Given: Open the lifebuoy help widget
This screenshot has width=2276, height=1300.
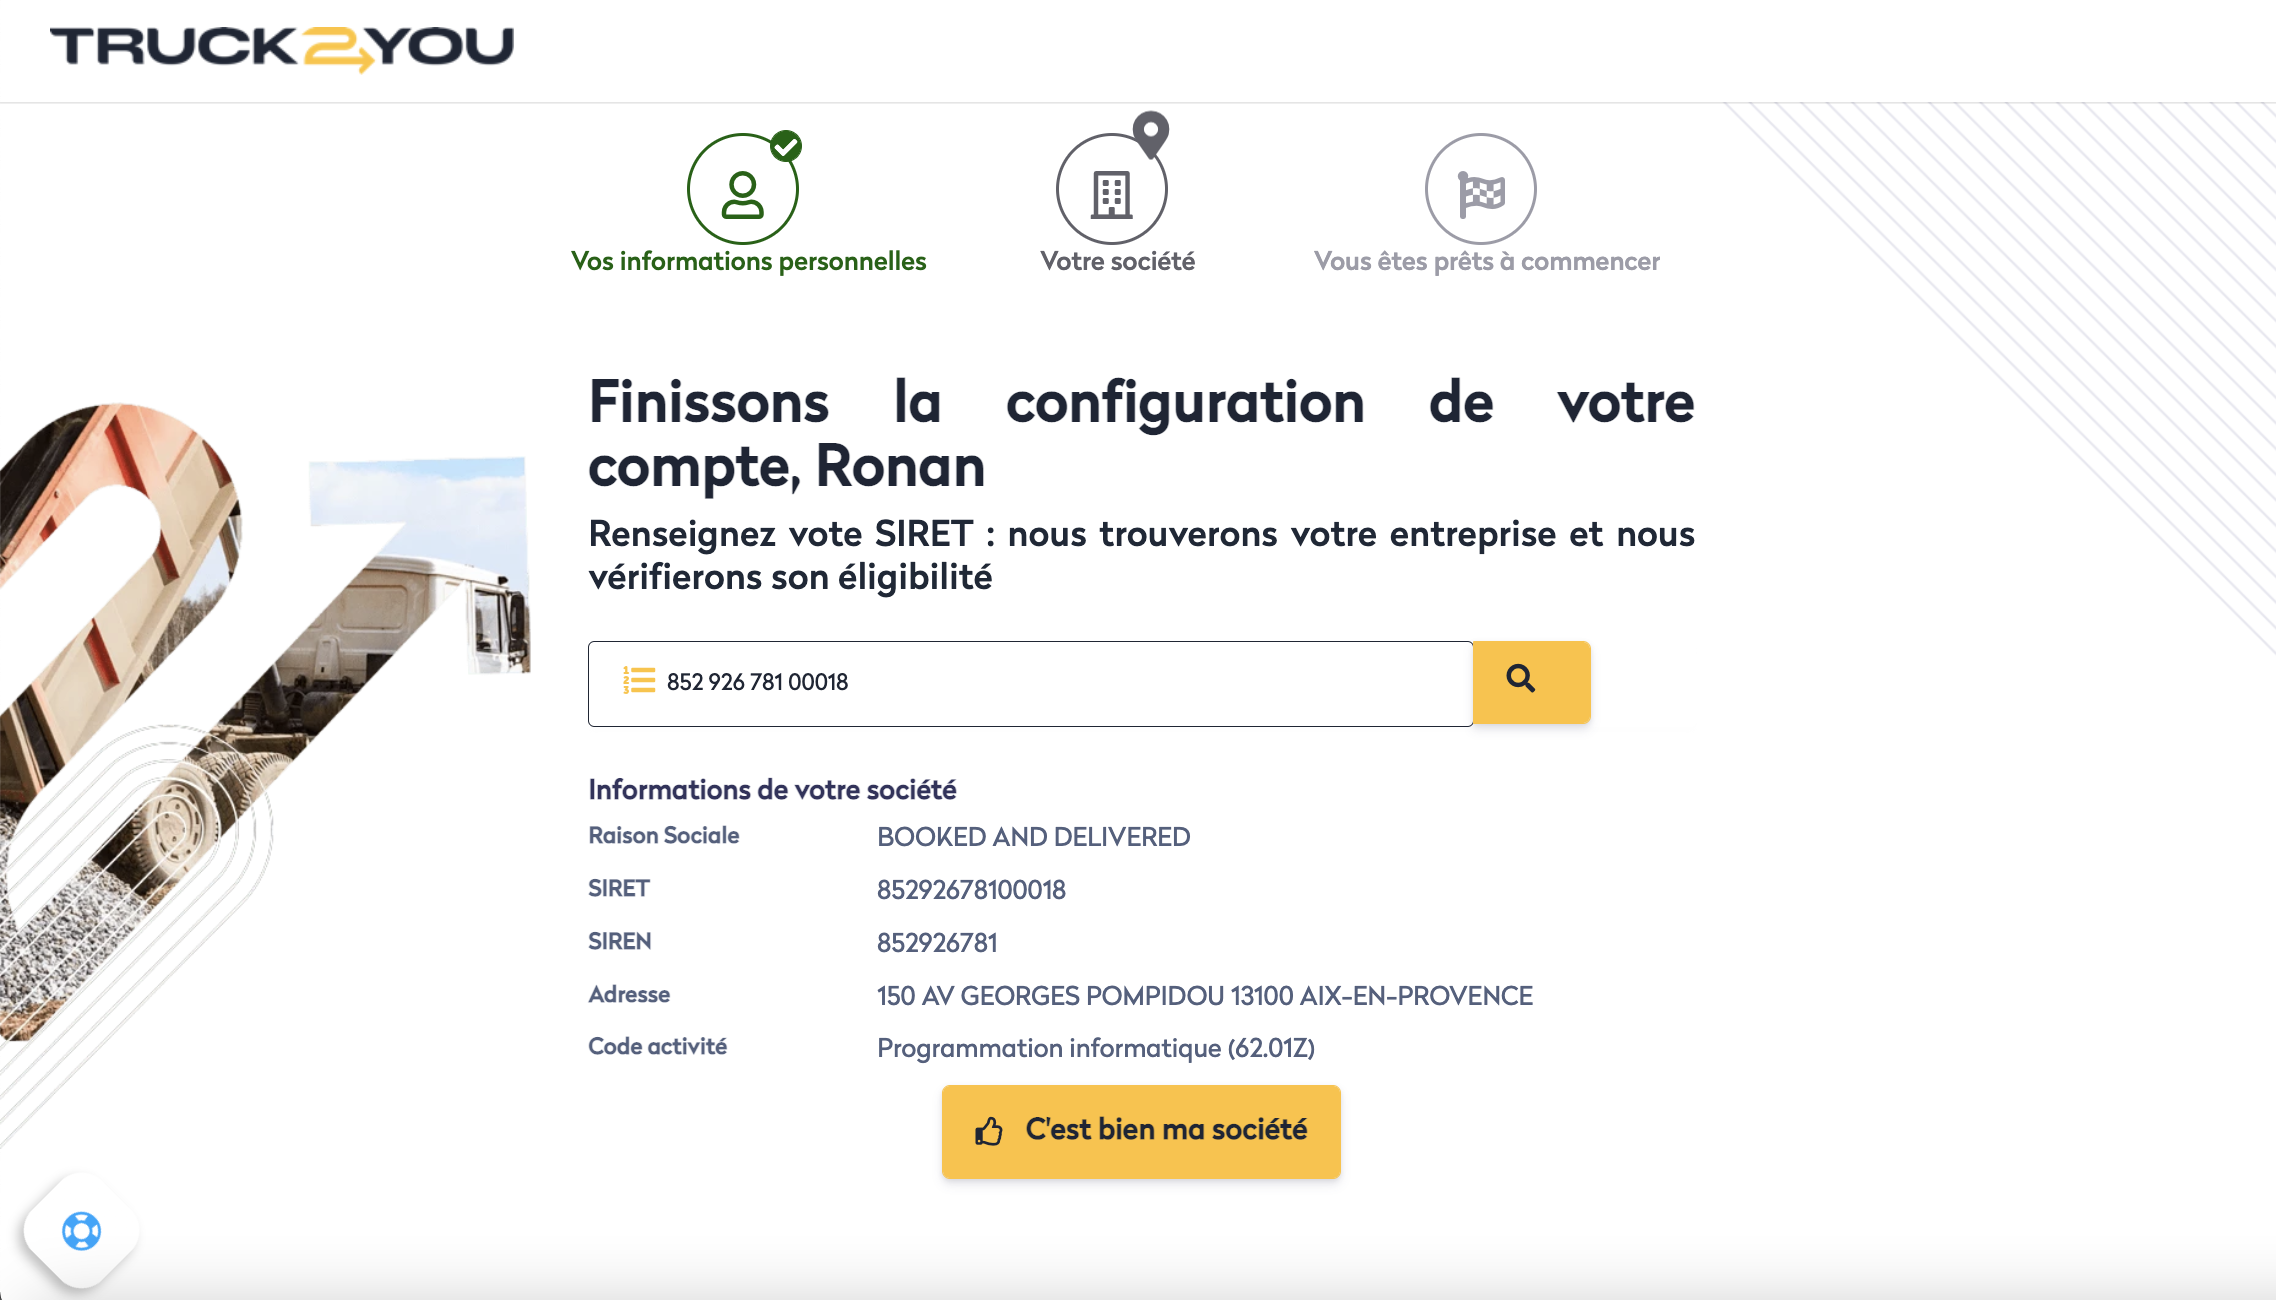Looking at the screenshot, I should (x=81, y=1231).
